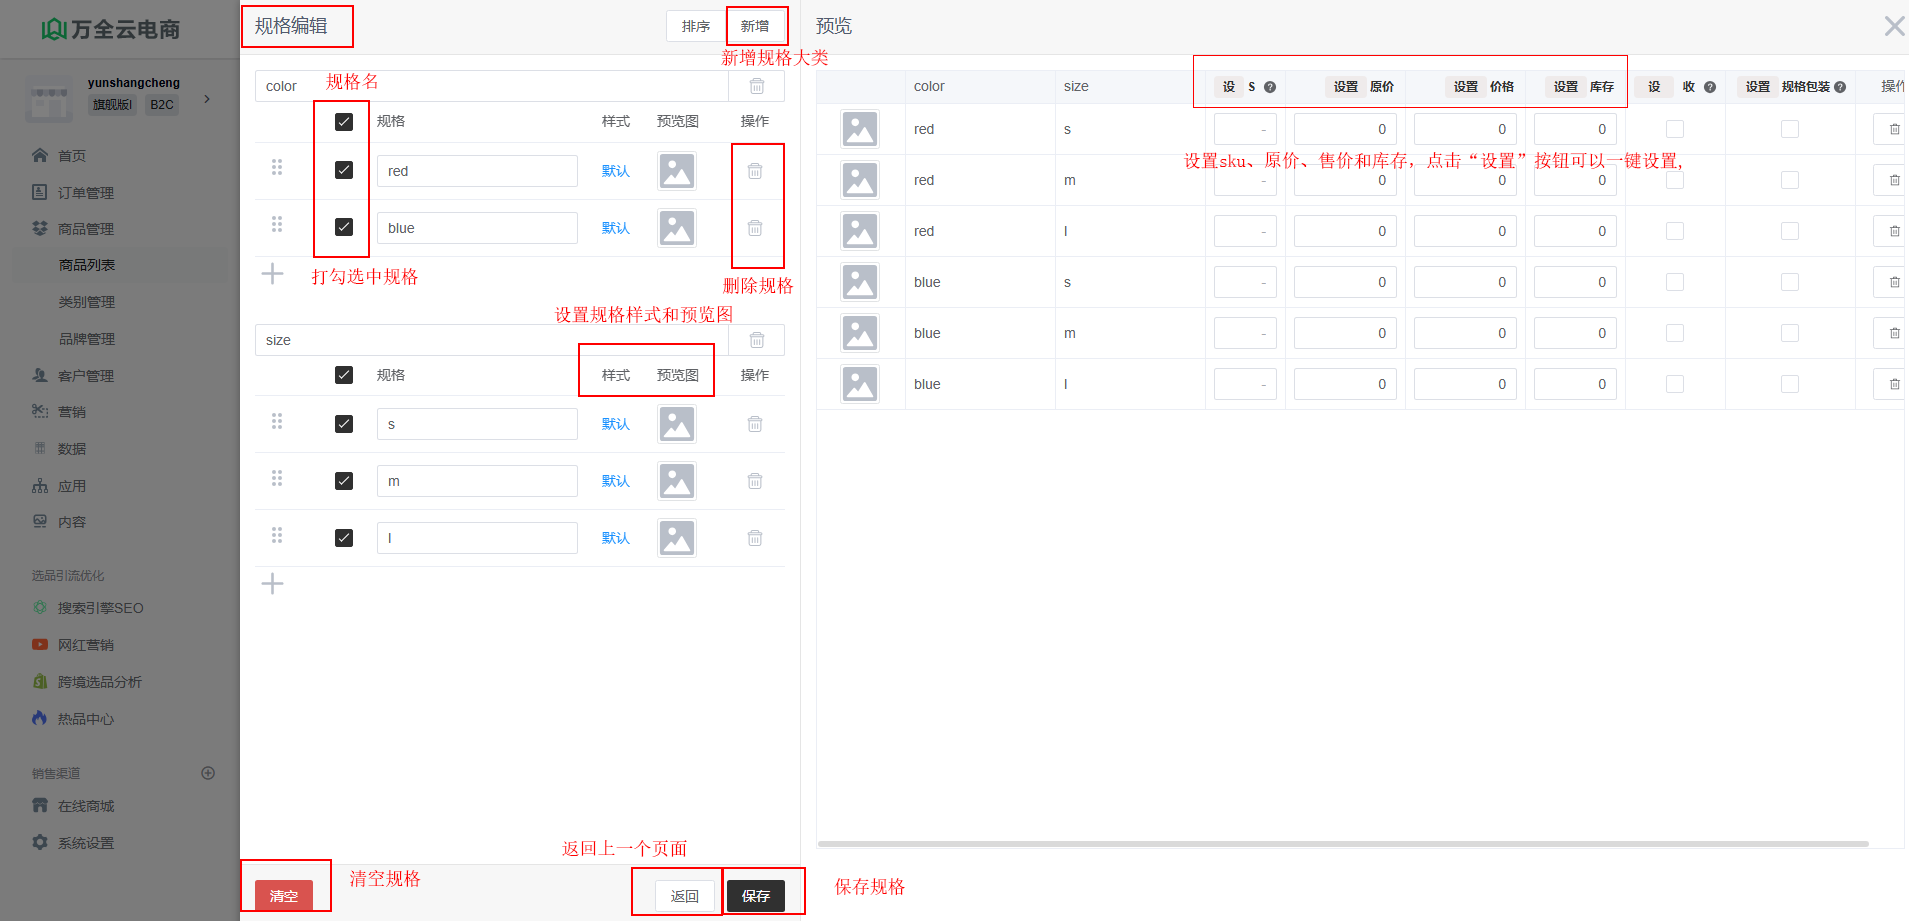Delete the size 'm' spec row
Image resolution: width=1909 pixels, height=921 pixels.
[755, 481]
